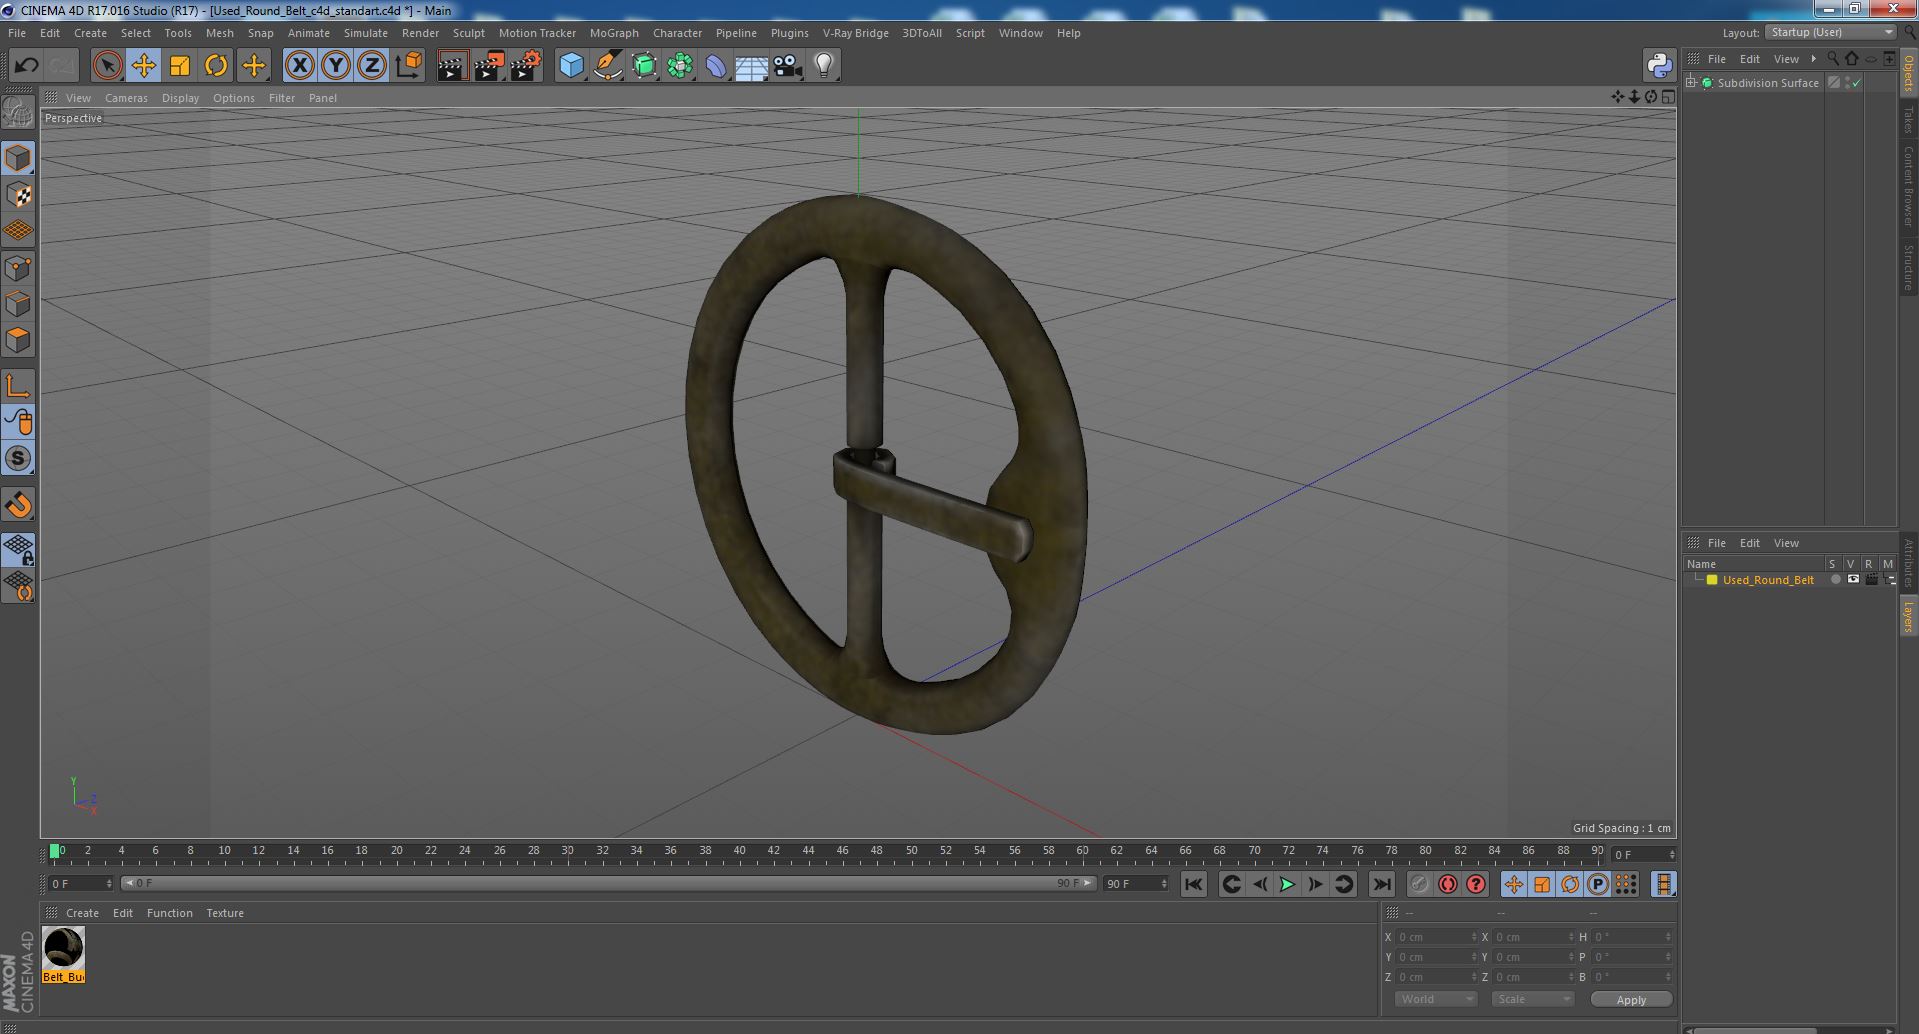Open the V-Ray Bridge menu
1919x1034 pixels.
855,33
